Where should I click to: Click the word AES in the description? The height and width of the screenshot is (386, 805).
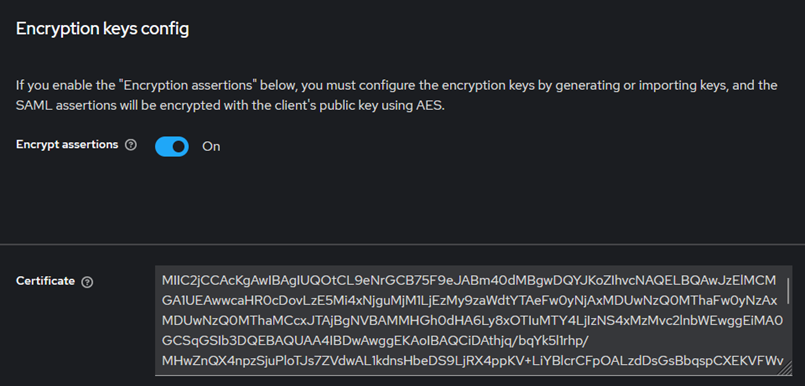pyautogui.click(x=430, y=108)
